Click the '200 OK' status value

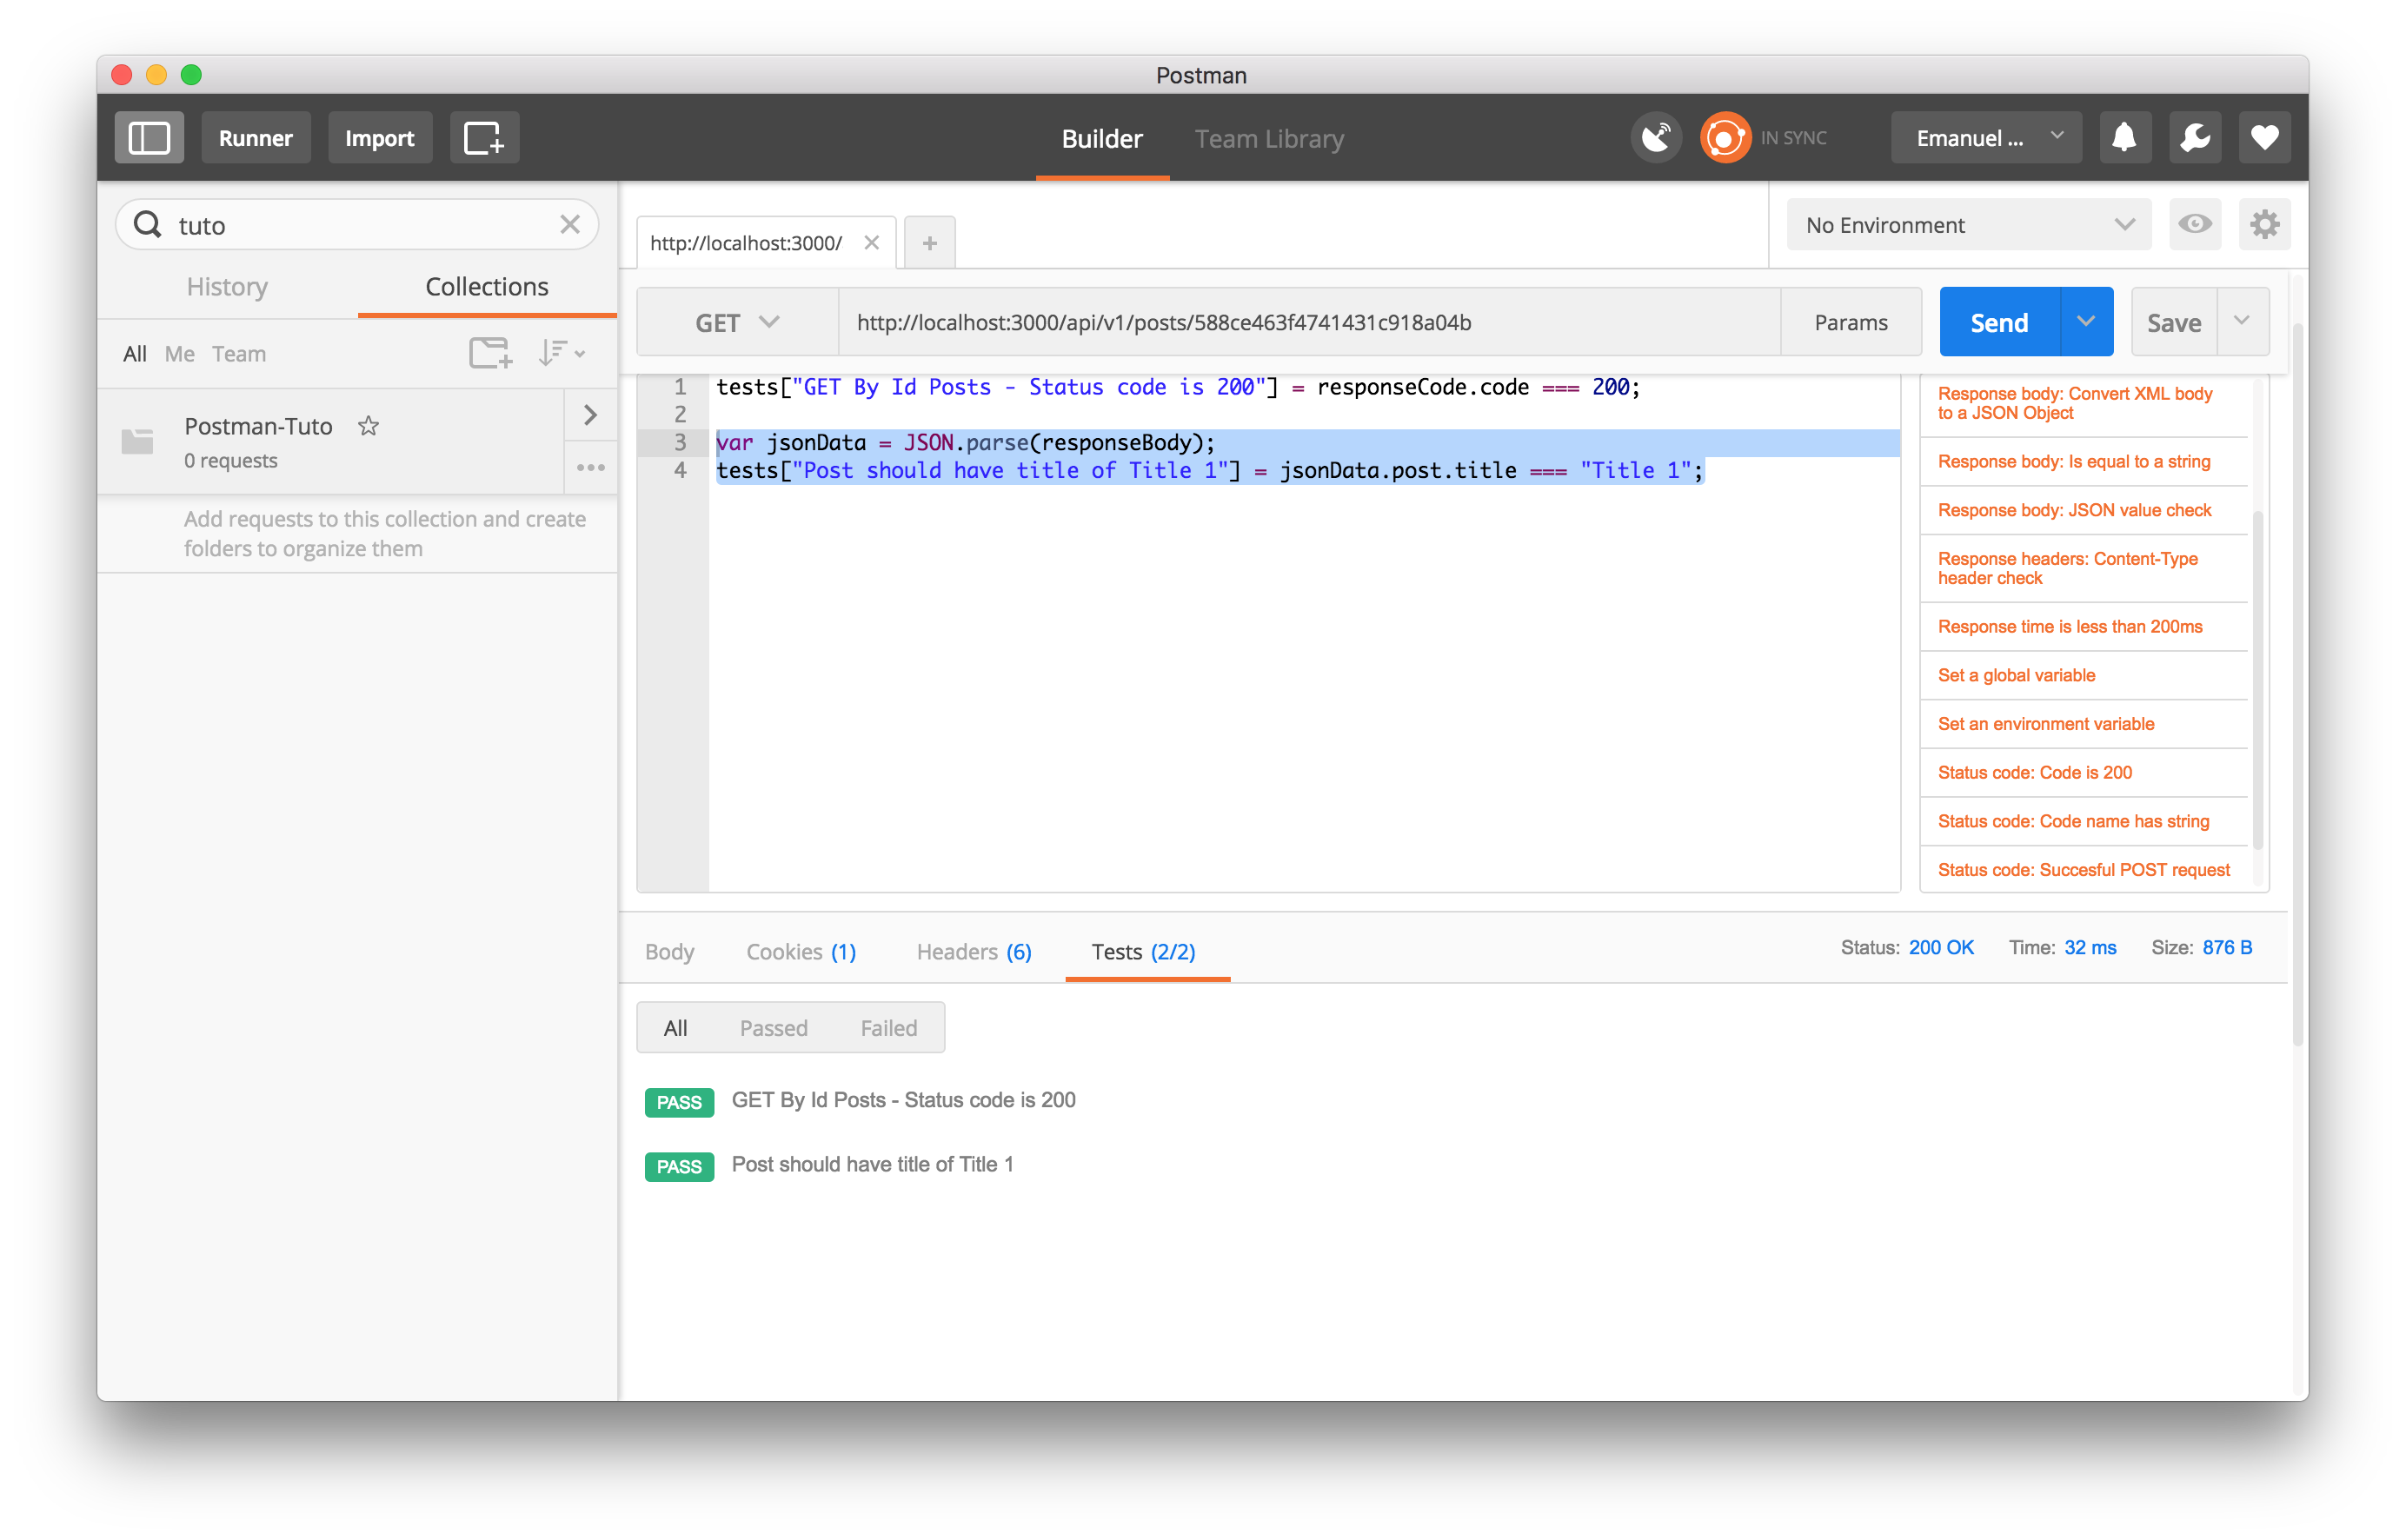(x=1940, y=947)
